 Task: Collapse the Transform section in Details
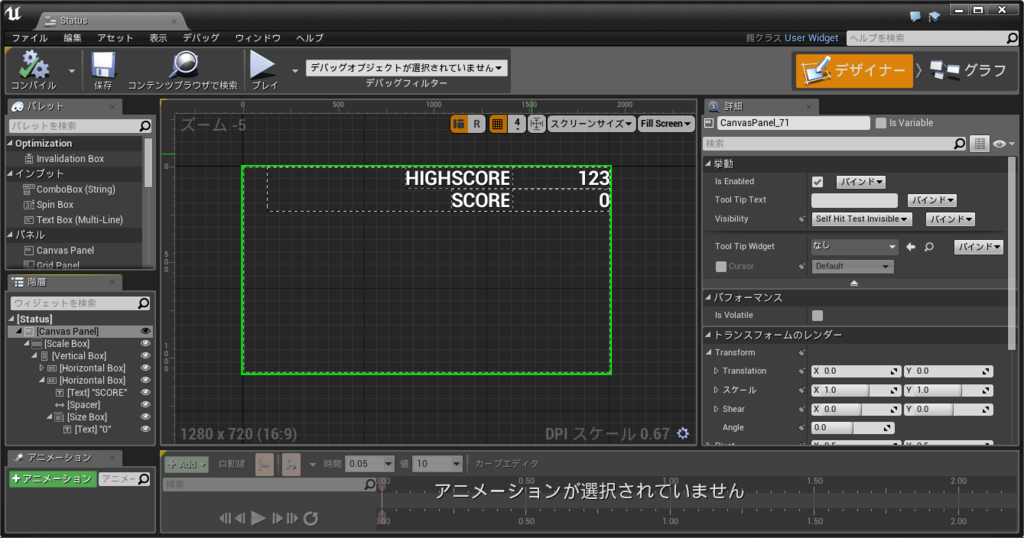coord(709,353)
